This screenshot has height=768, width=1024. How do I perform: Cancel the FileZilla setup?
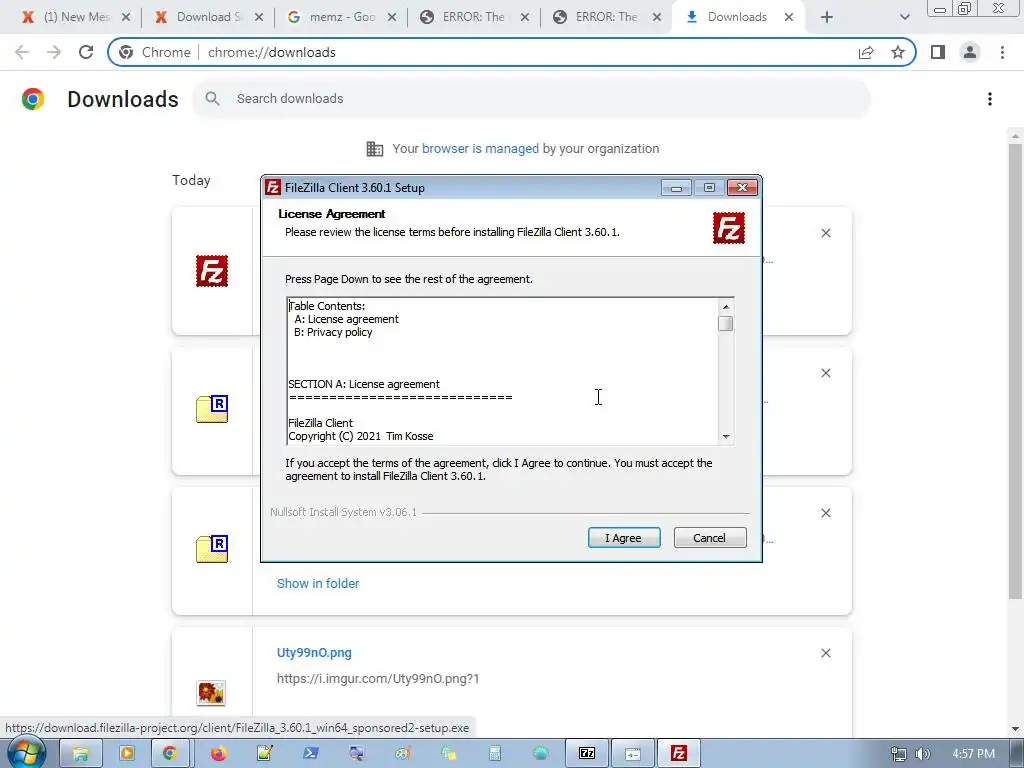(x=709, y=537)
